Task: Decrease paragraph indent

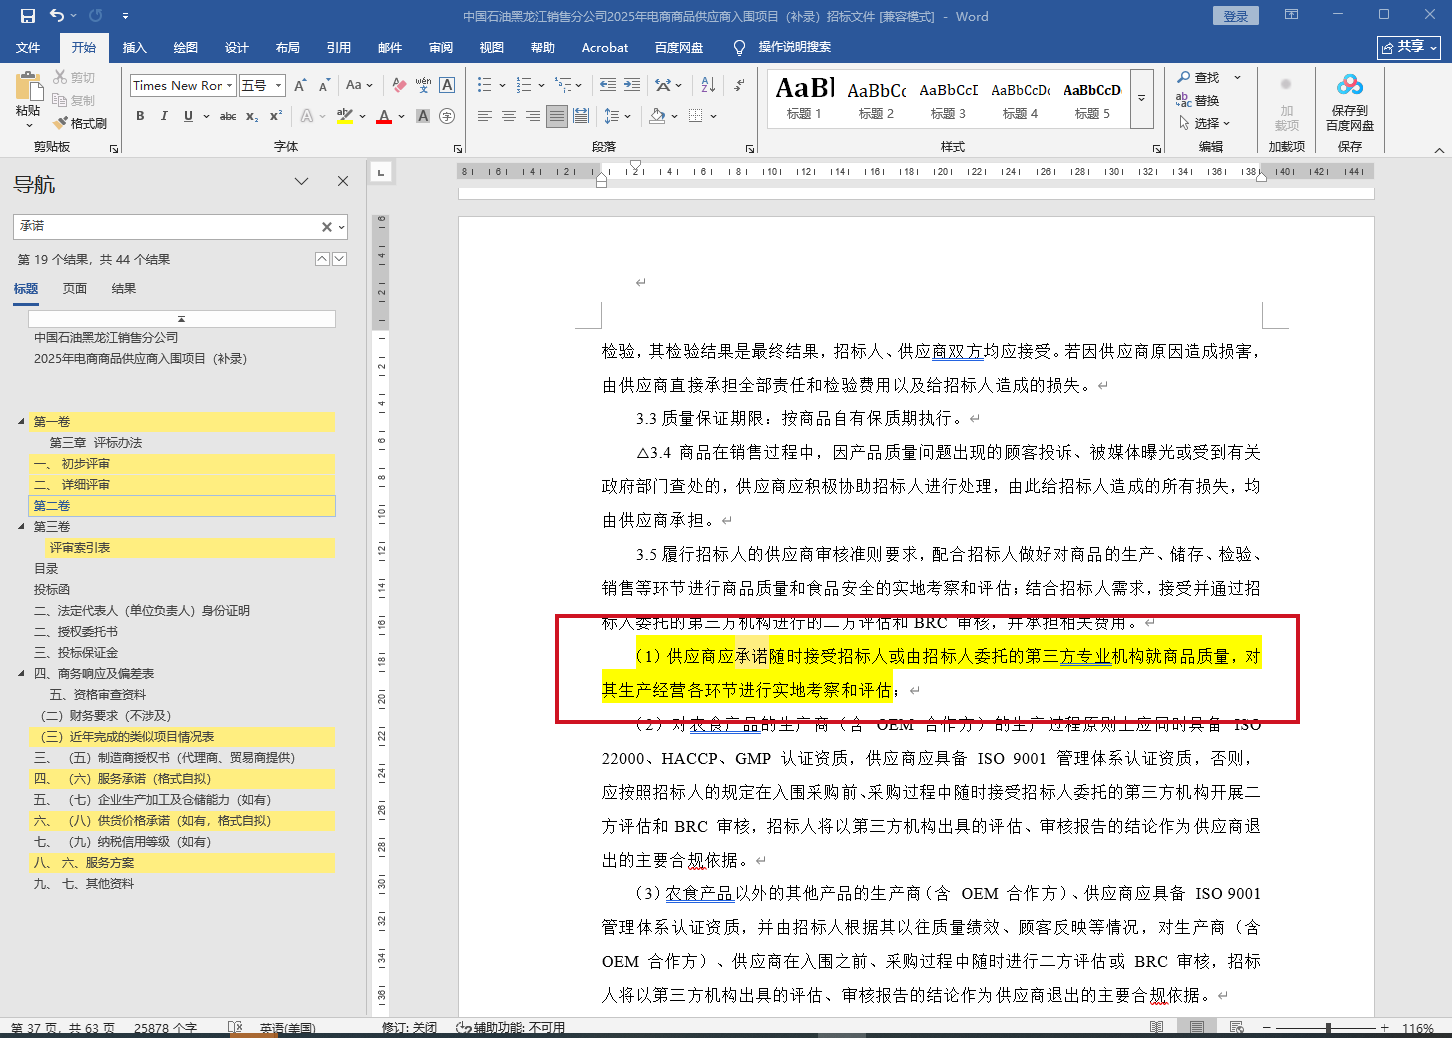Action: click(x=608, y=86)
